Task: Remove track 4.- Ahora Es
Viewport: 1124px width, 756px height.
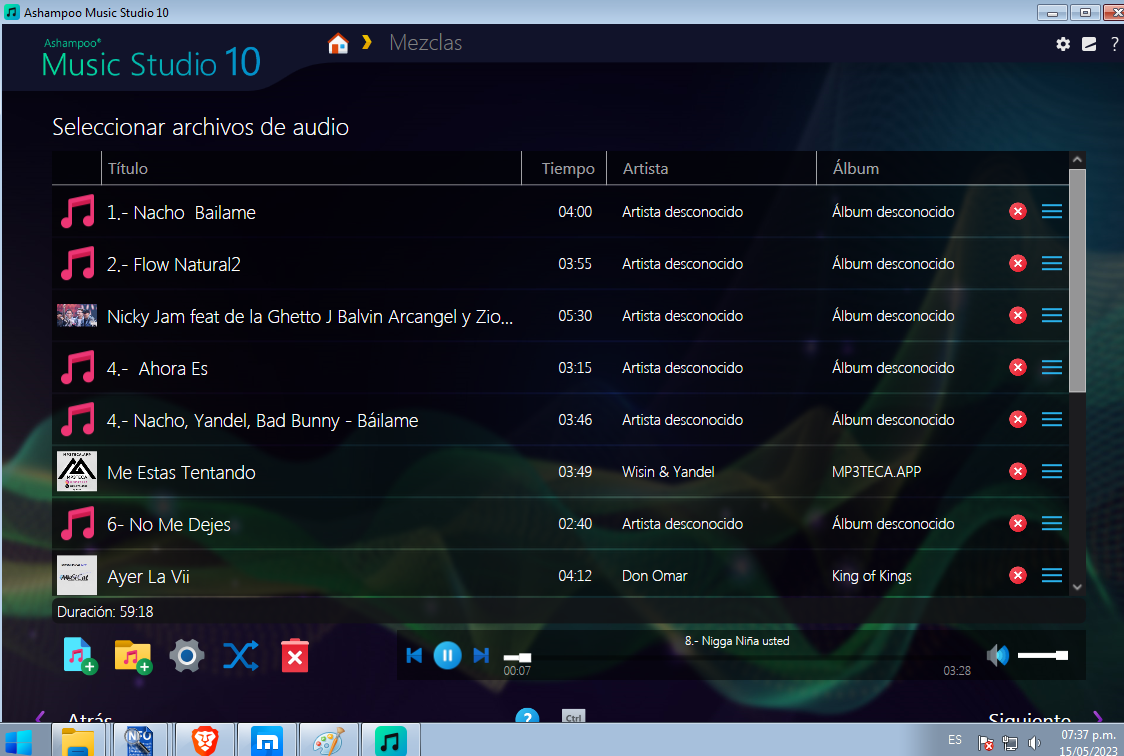Action: pyautogui.click(x=1018, y=368)
